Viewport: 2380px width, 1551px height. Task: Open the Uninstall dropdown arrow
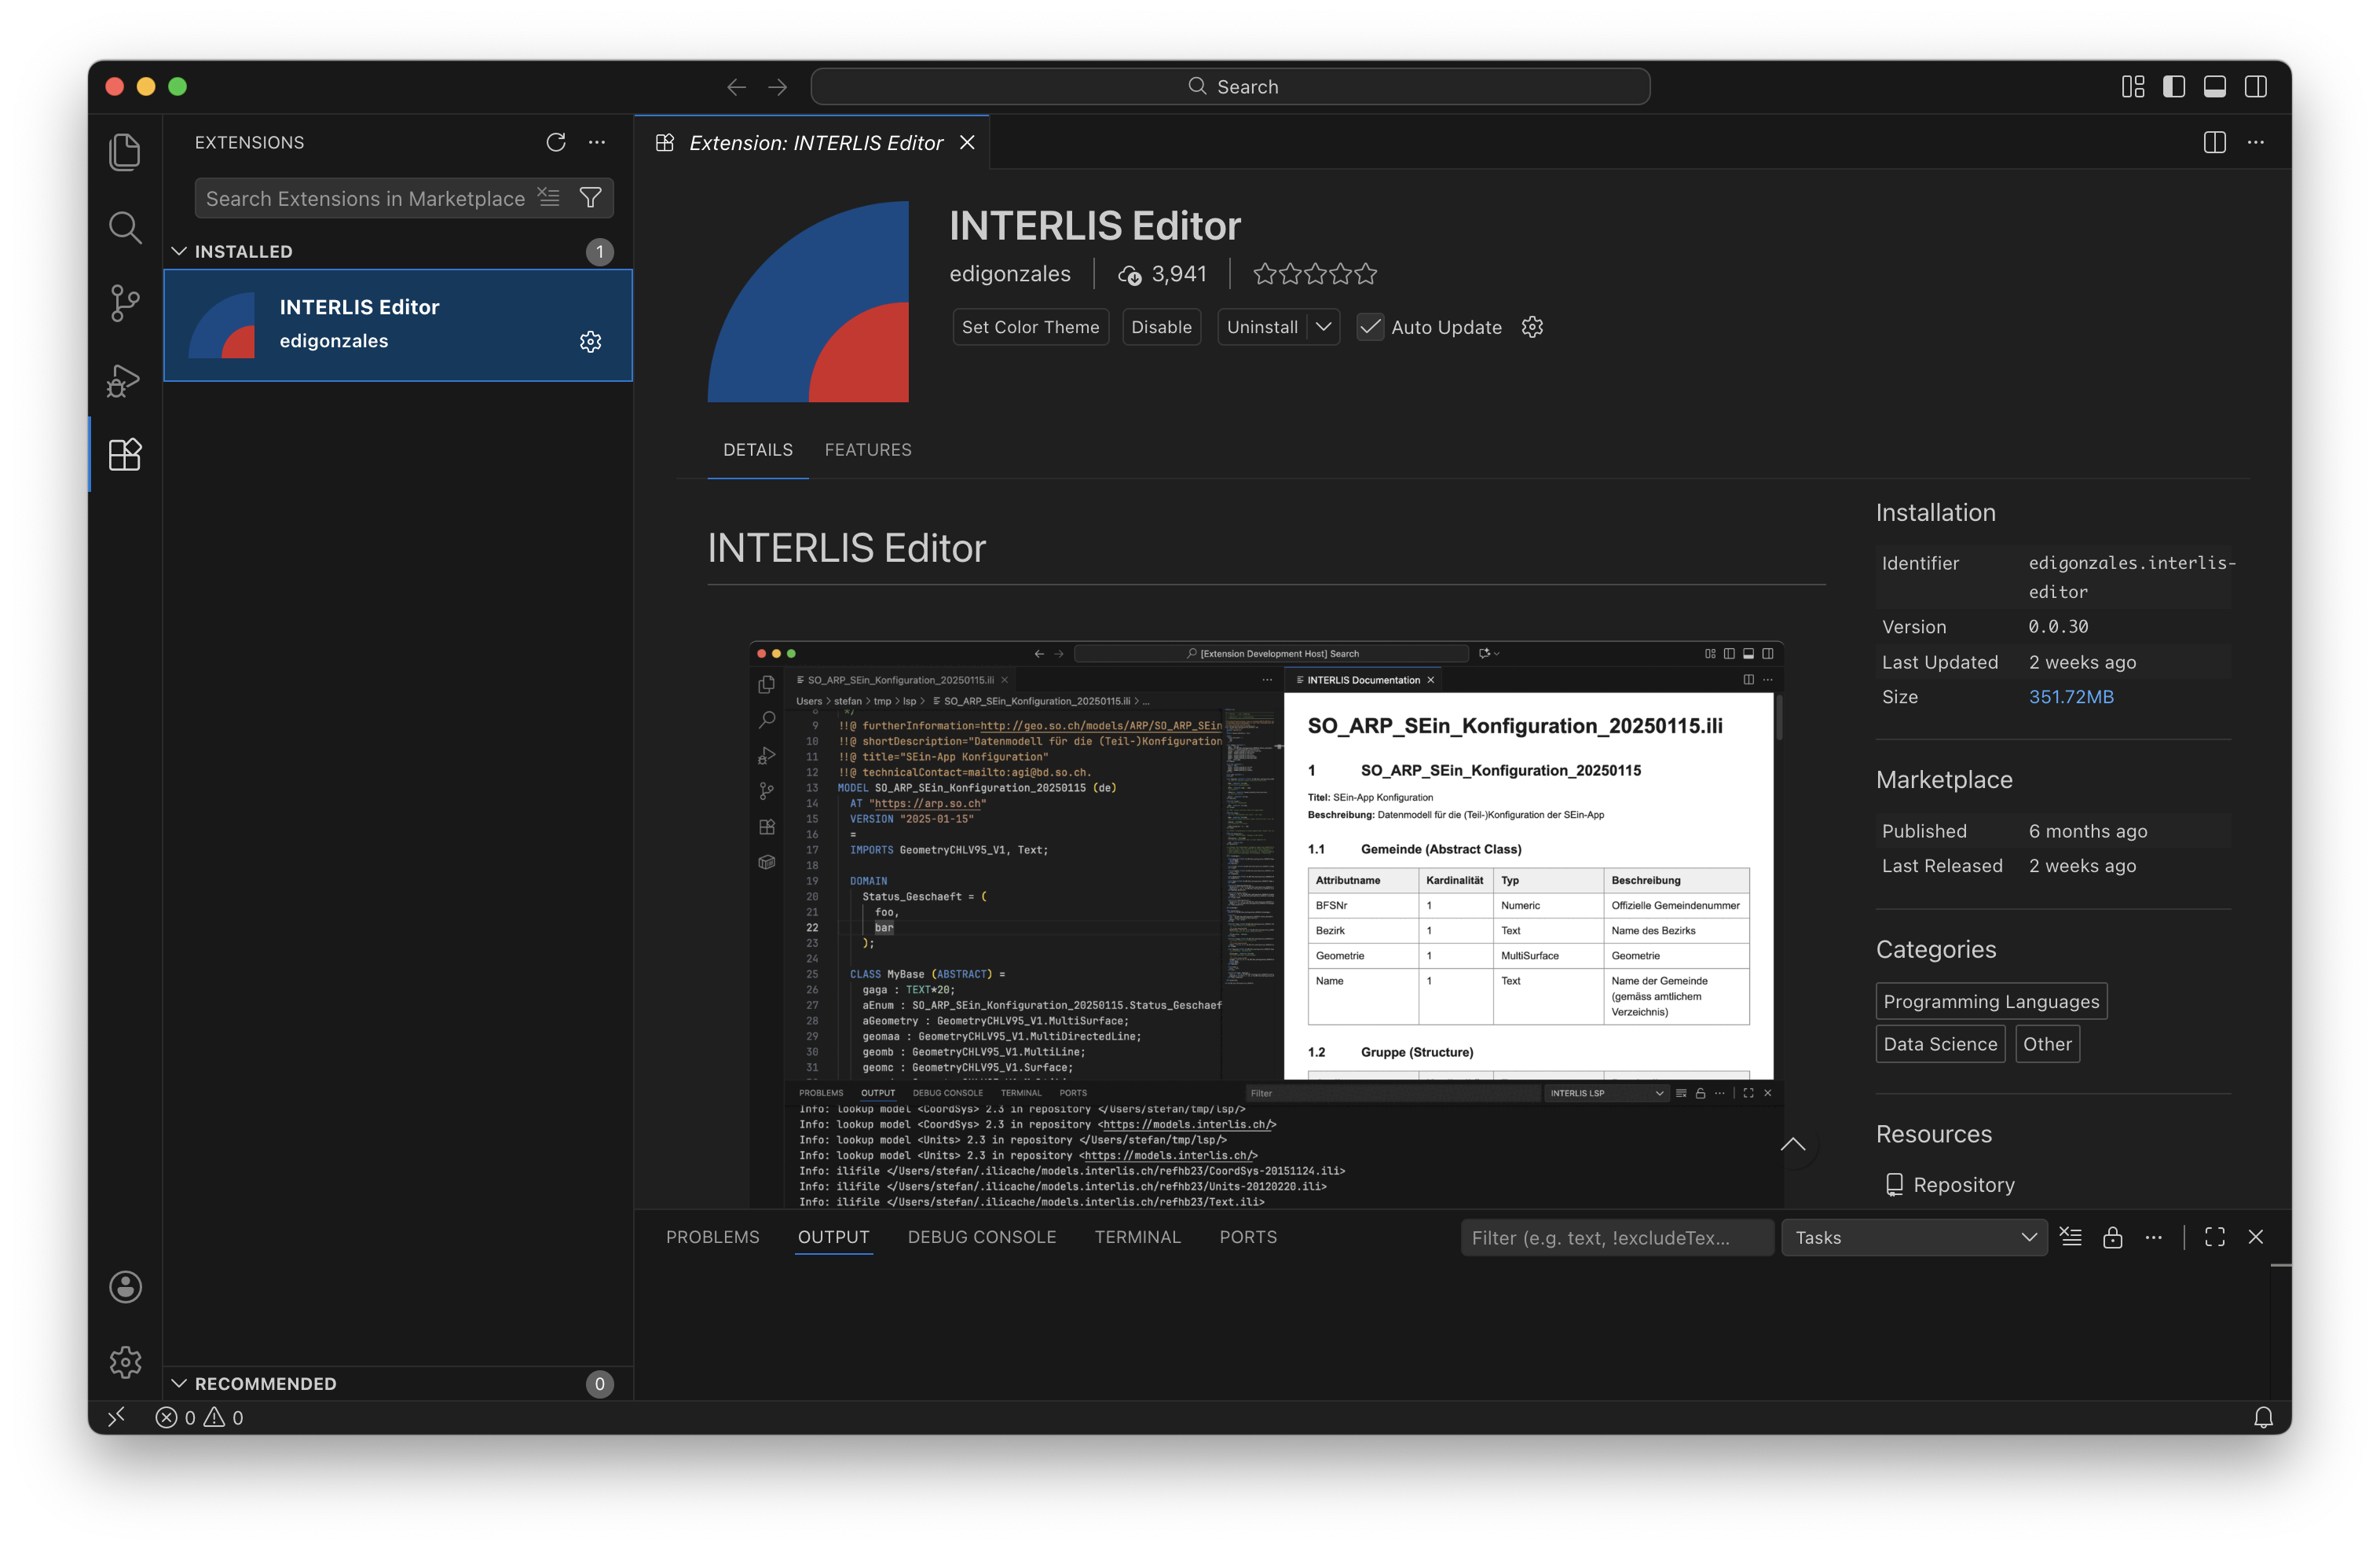(1323, 327)
